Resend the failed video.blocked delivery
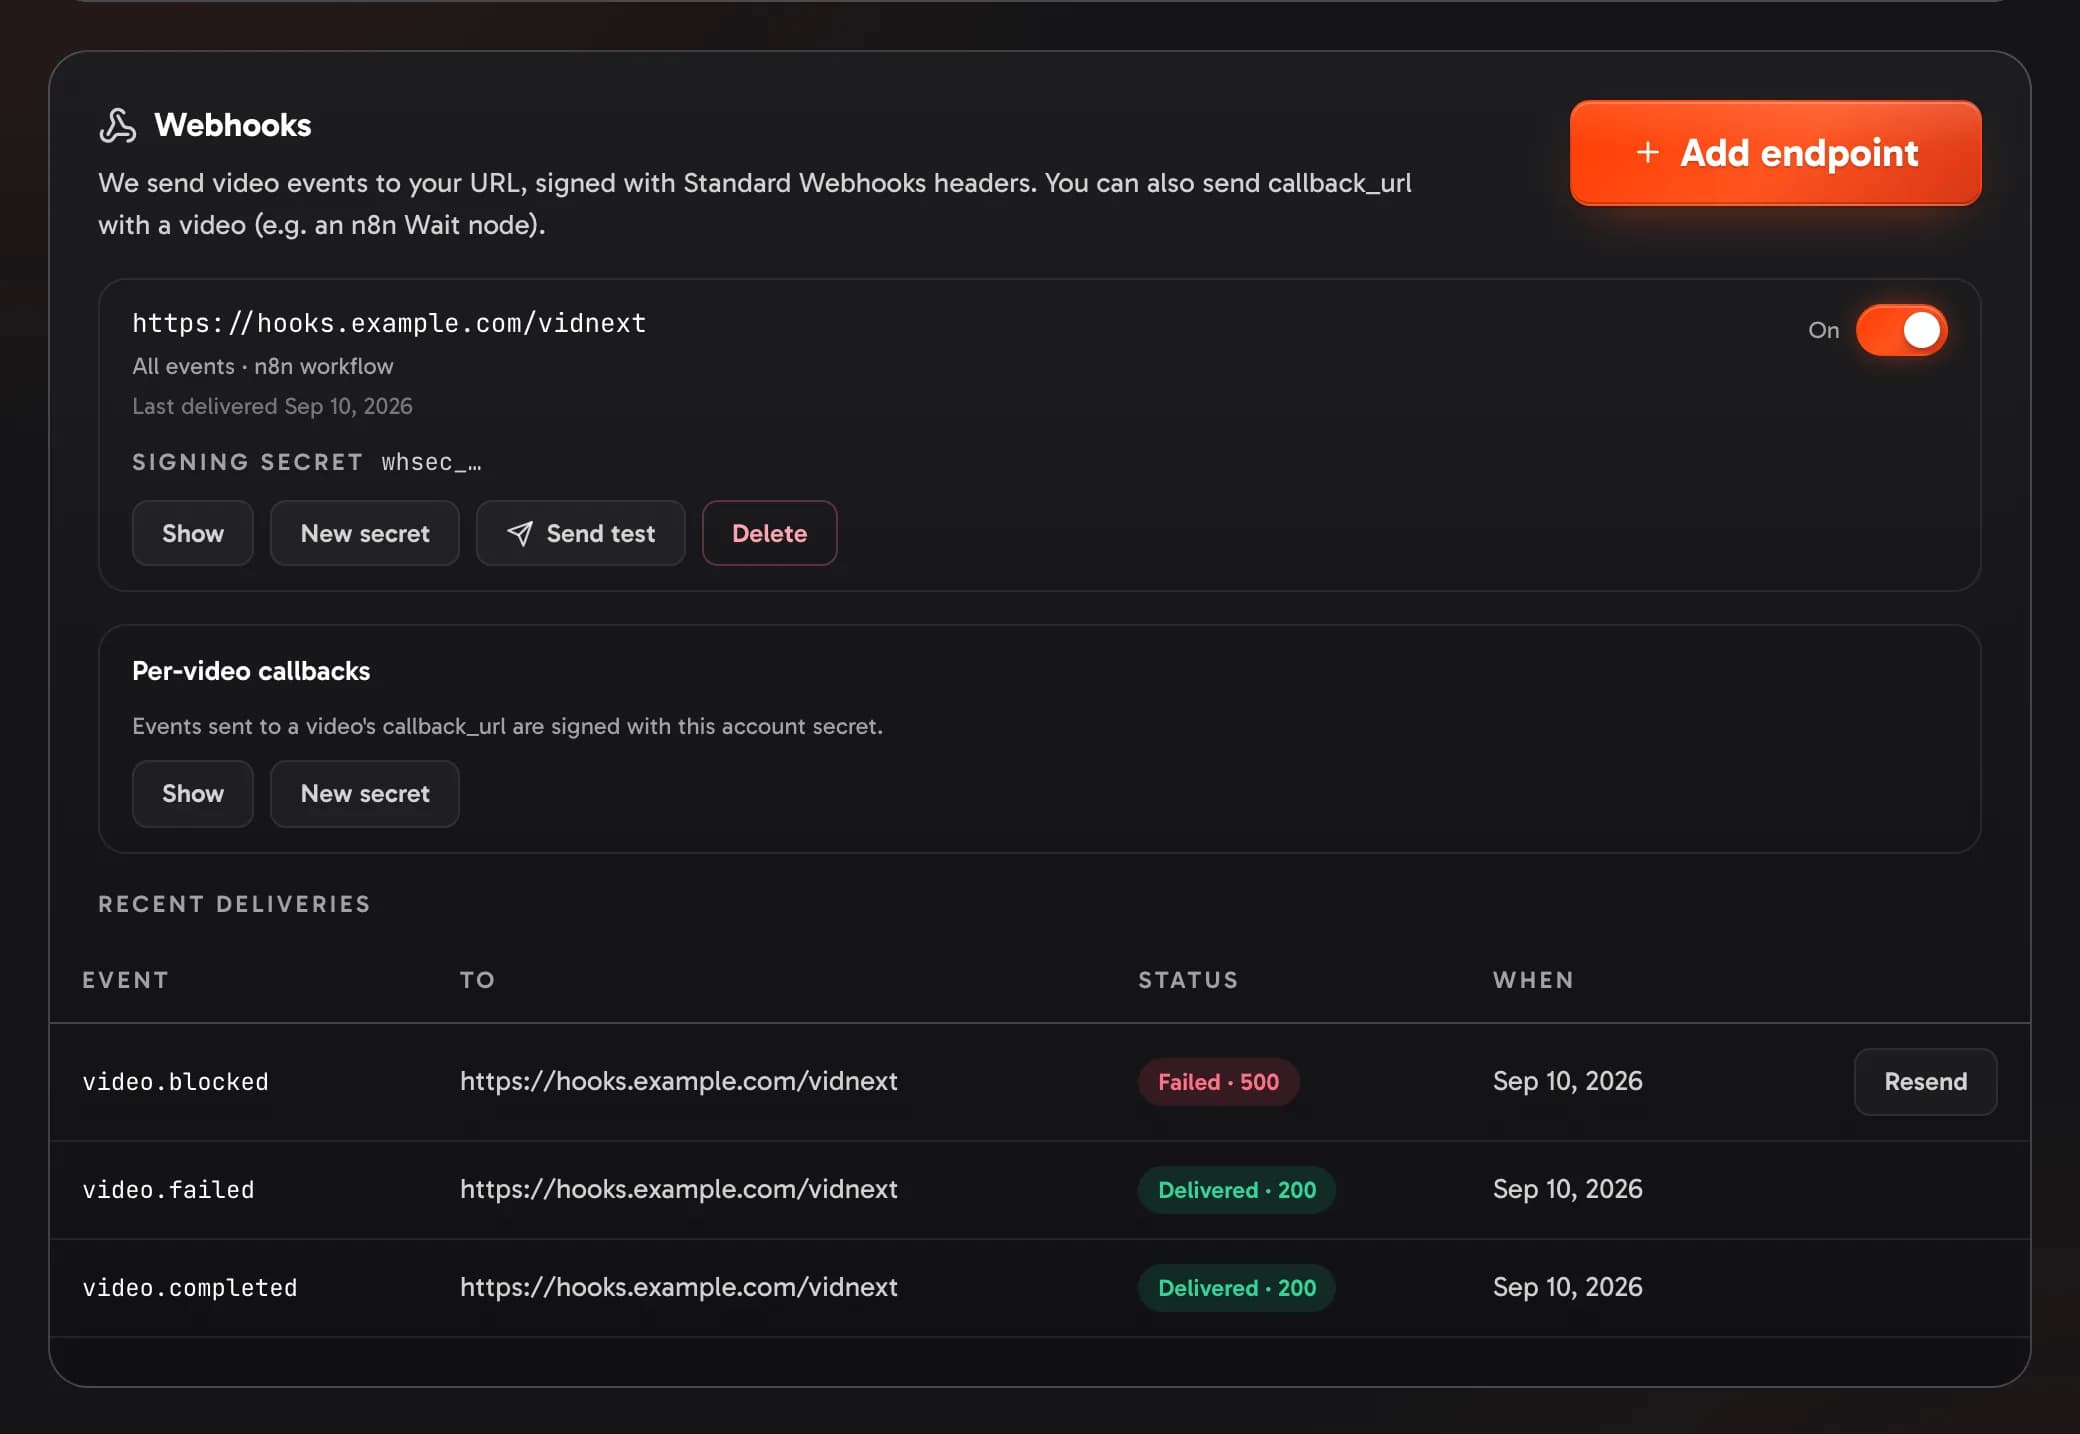 [1925, 1081]
